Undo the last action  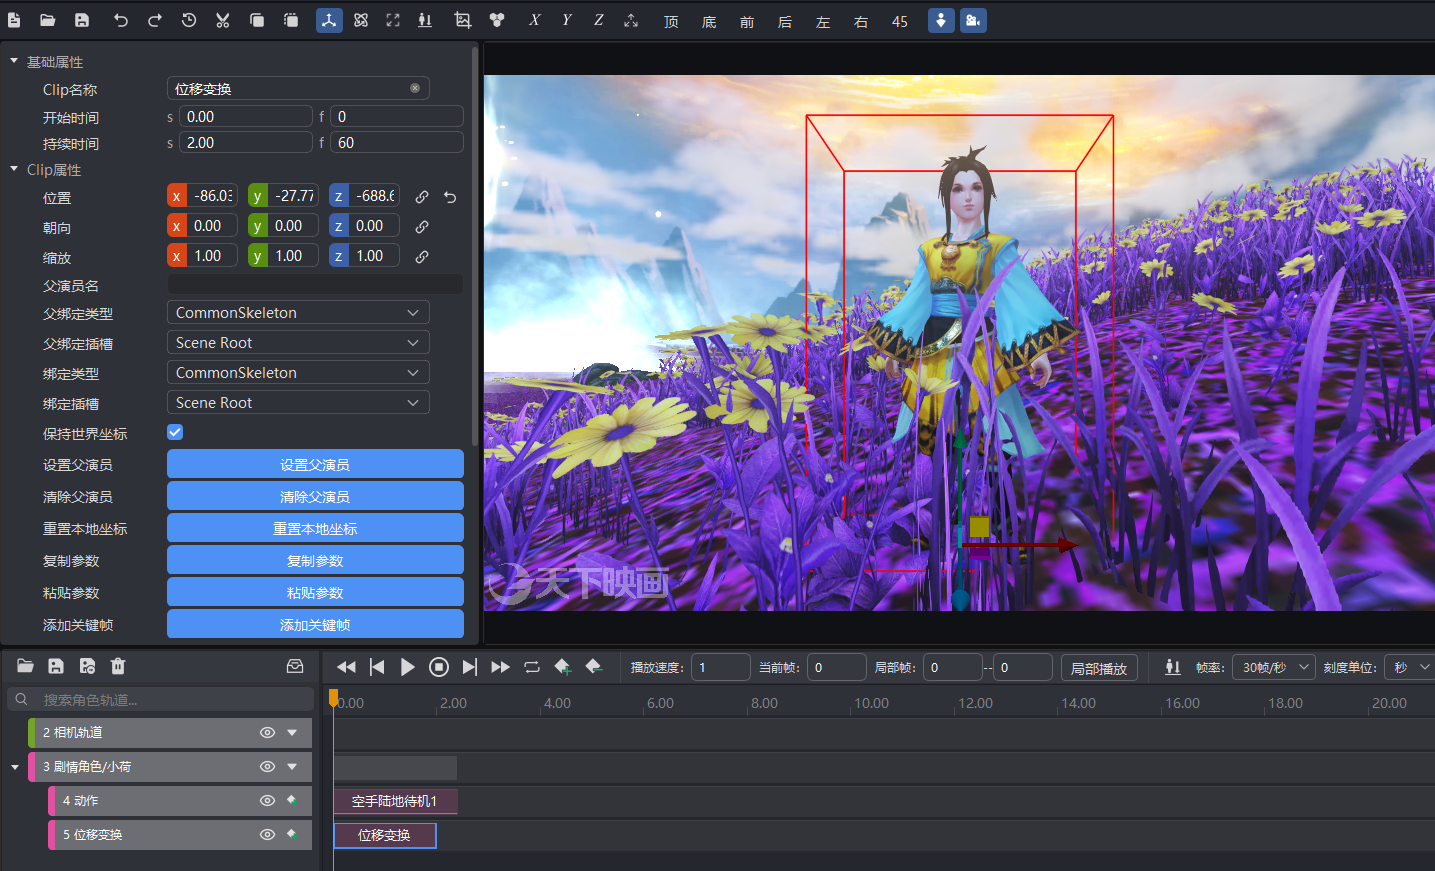[x=121, y=20]
